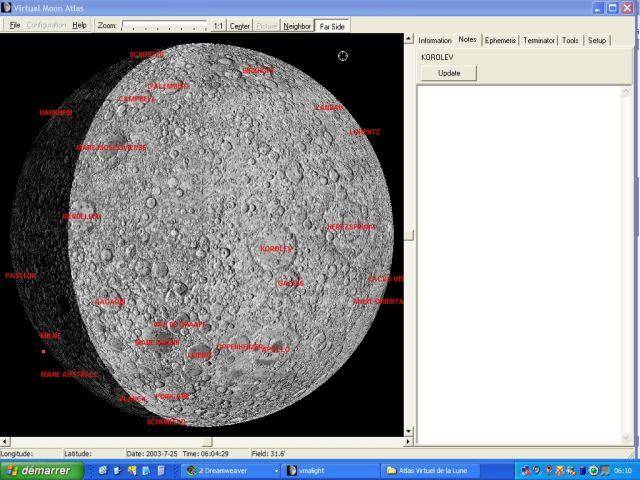Click the map horizontal scrollbar right arrow
Image resolution: width=640 pixels, height=480 pixels.
408,442
